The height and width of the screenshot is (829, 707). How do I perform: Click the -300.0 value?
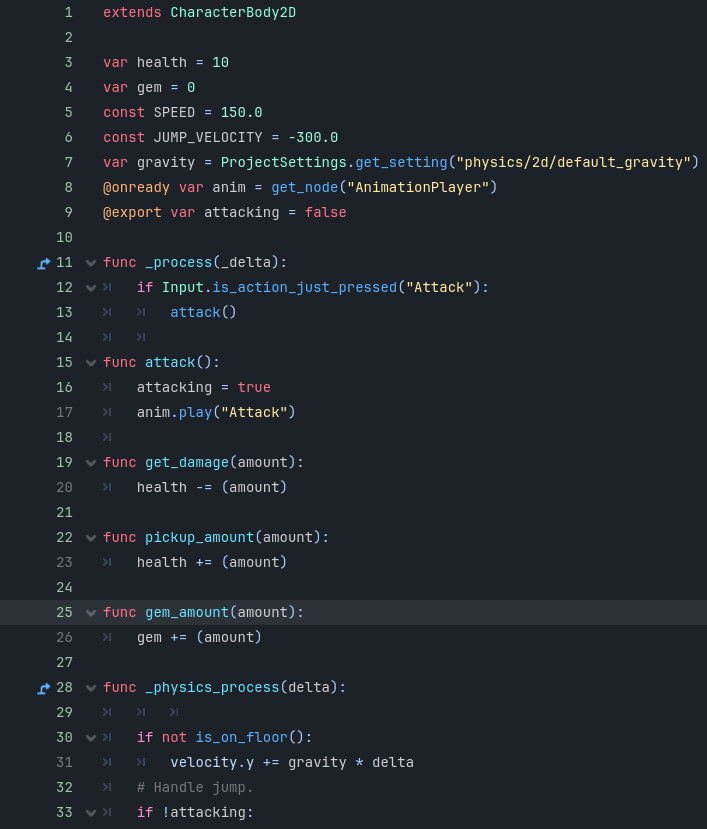coord(313,137)
